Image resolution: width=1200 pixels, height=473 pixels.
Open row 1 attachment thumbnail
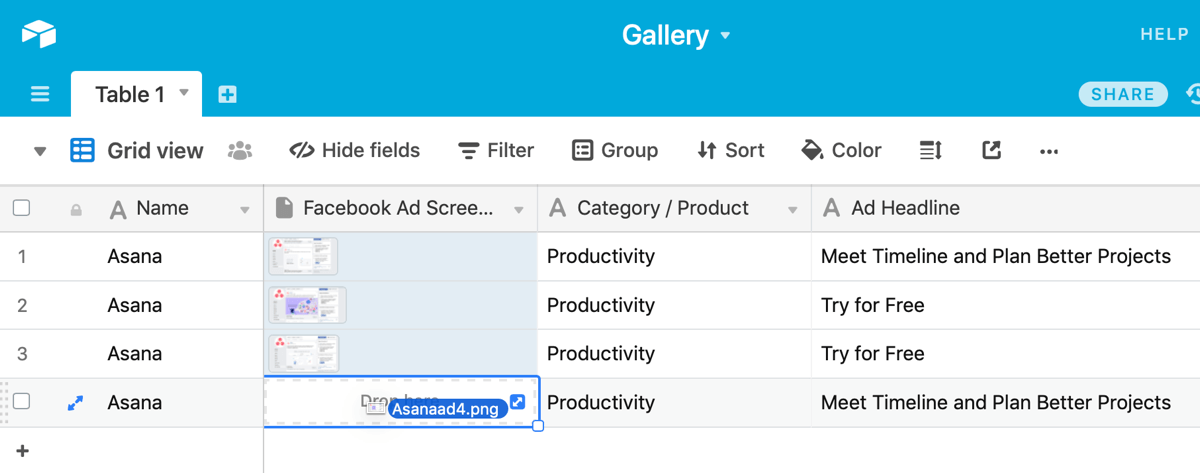pyautogui.click(x=303, y=256)
